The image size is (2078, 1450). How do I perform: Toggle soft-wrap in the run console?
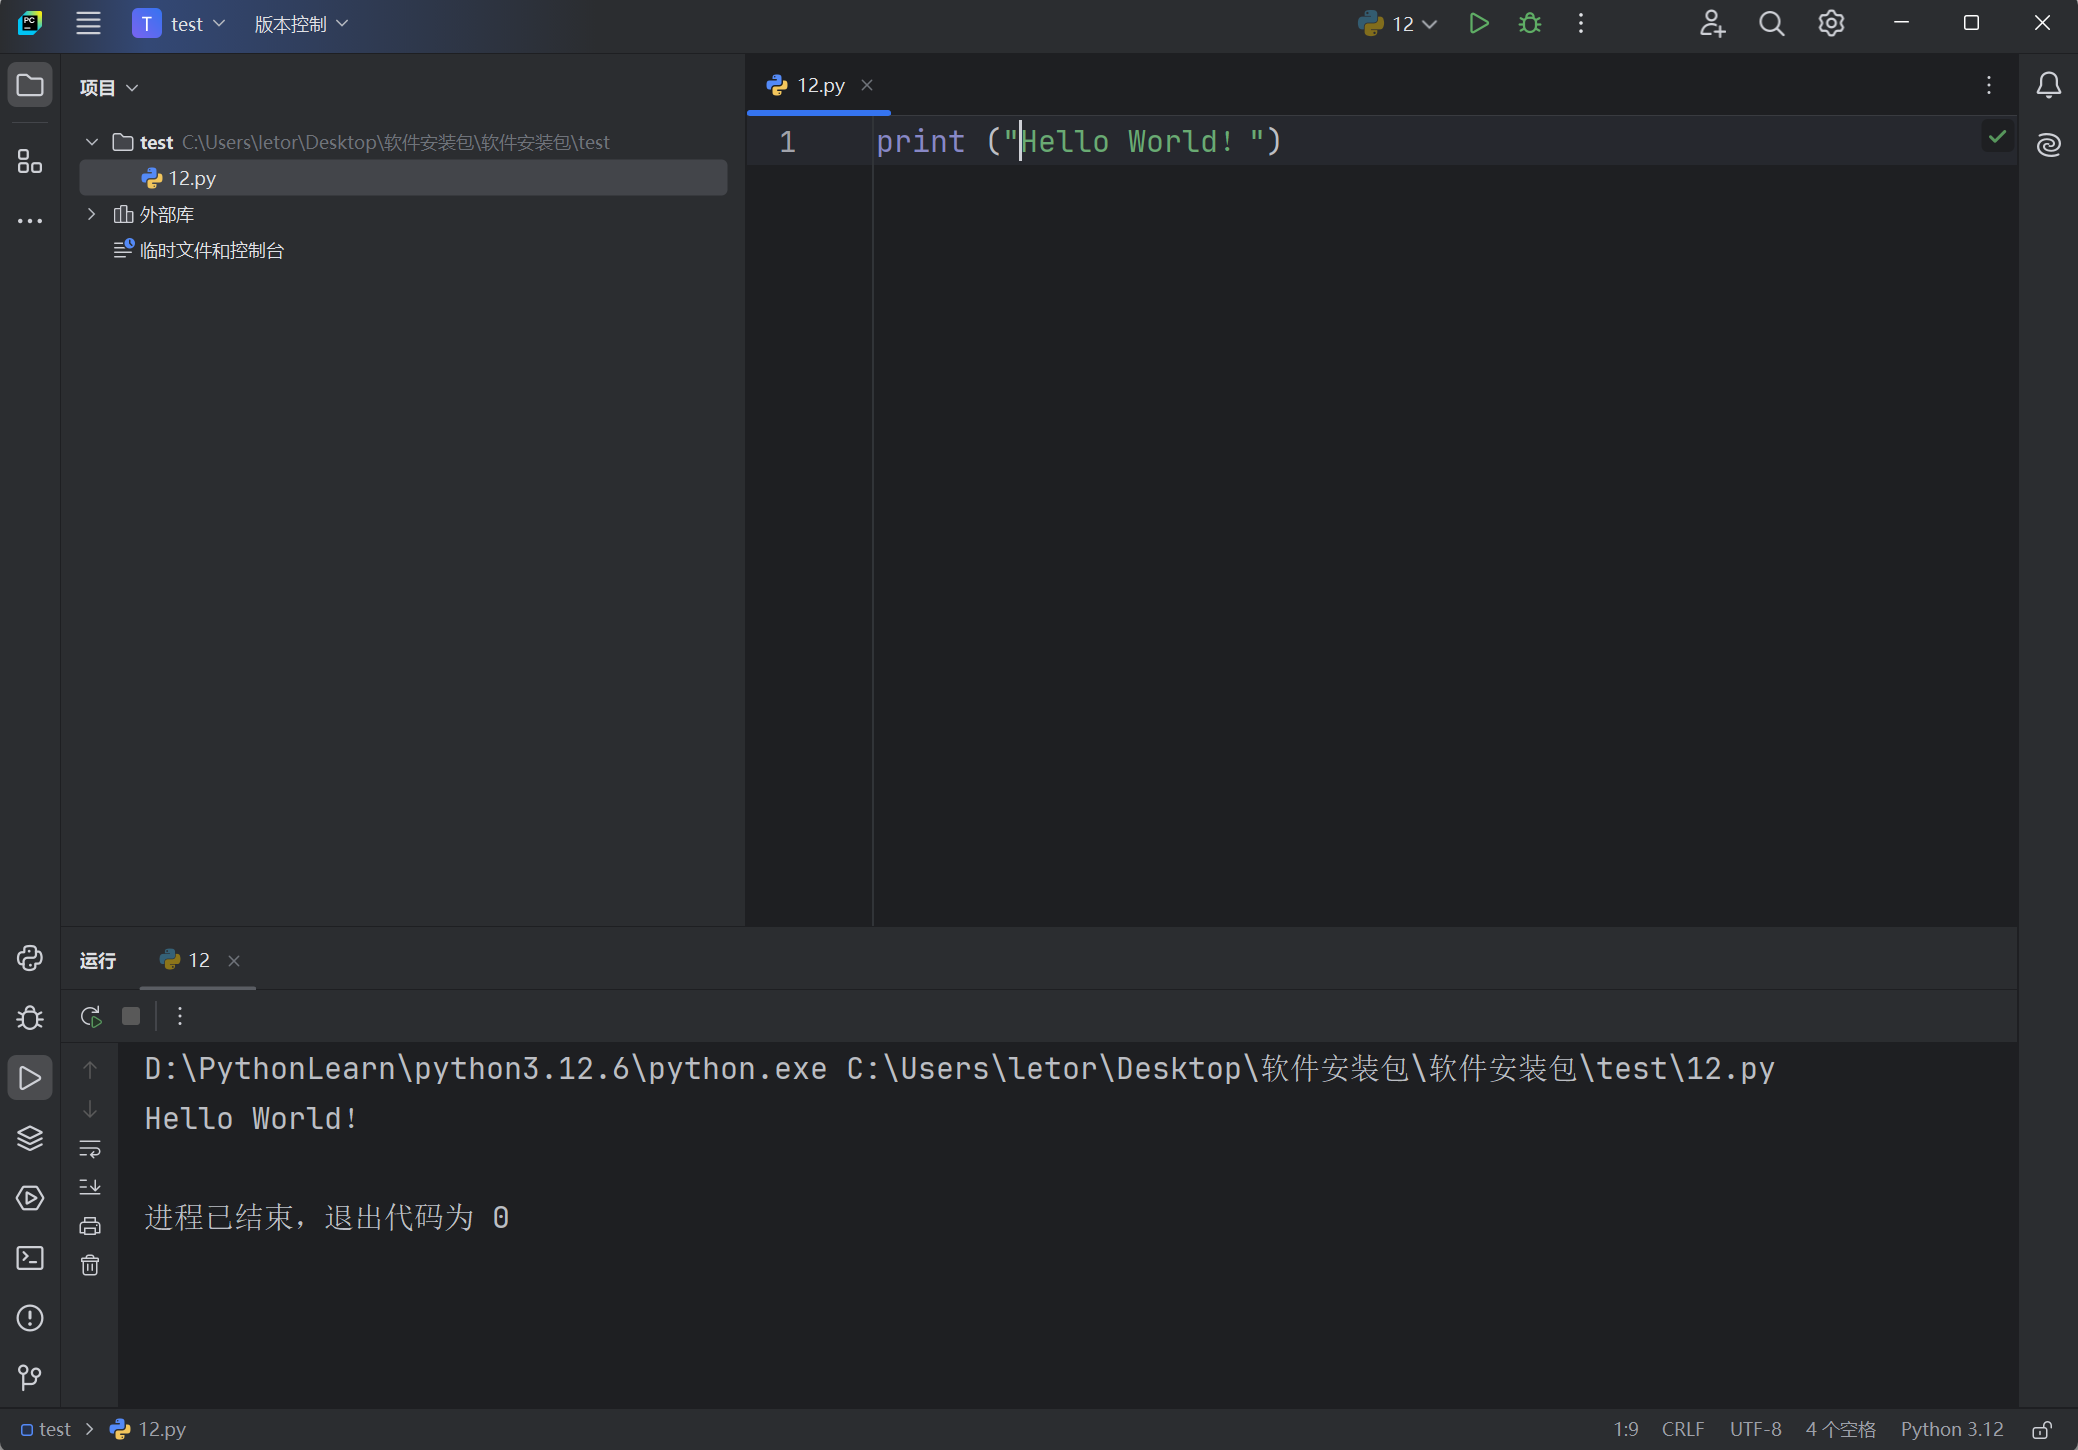pyautogui.click(x=90, y=1149)
